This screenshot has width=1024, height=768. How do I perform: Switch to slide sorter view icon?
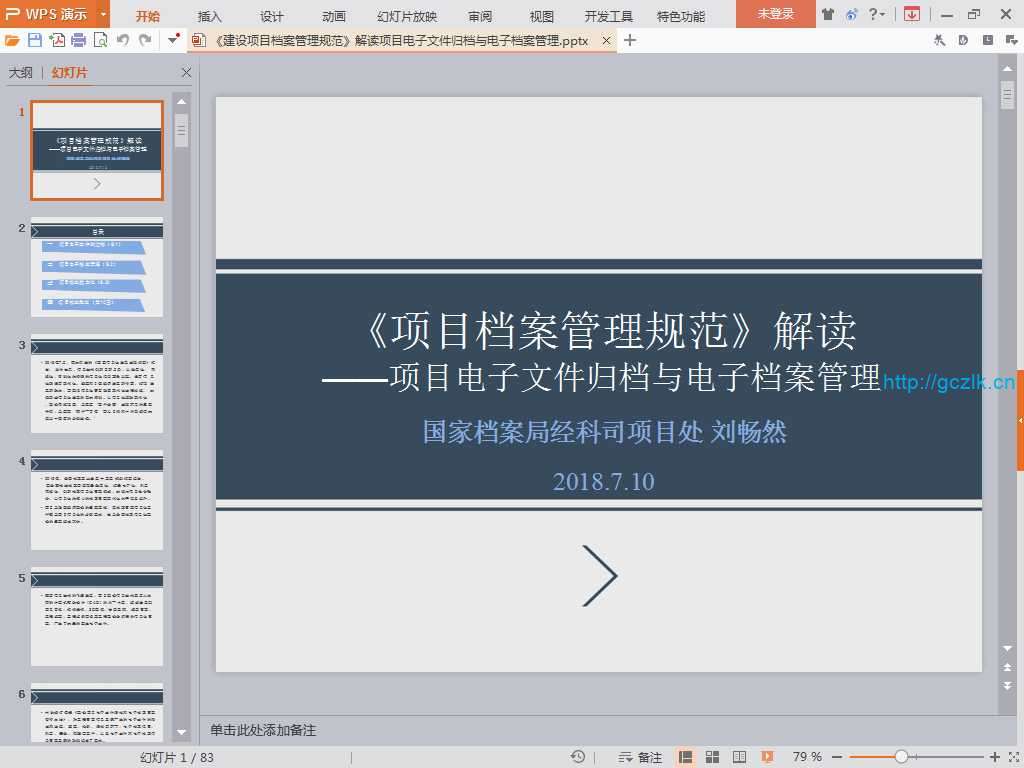[713, 757]
